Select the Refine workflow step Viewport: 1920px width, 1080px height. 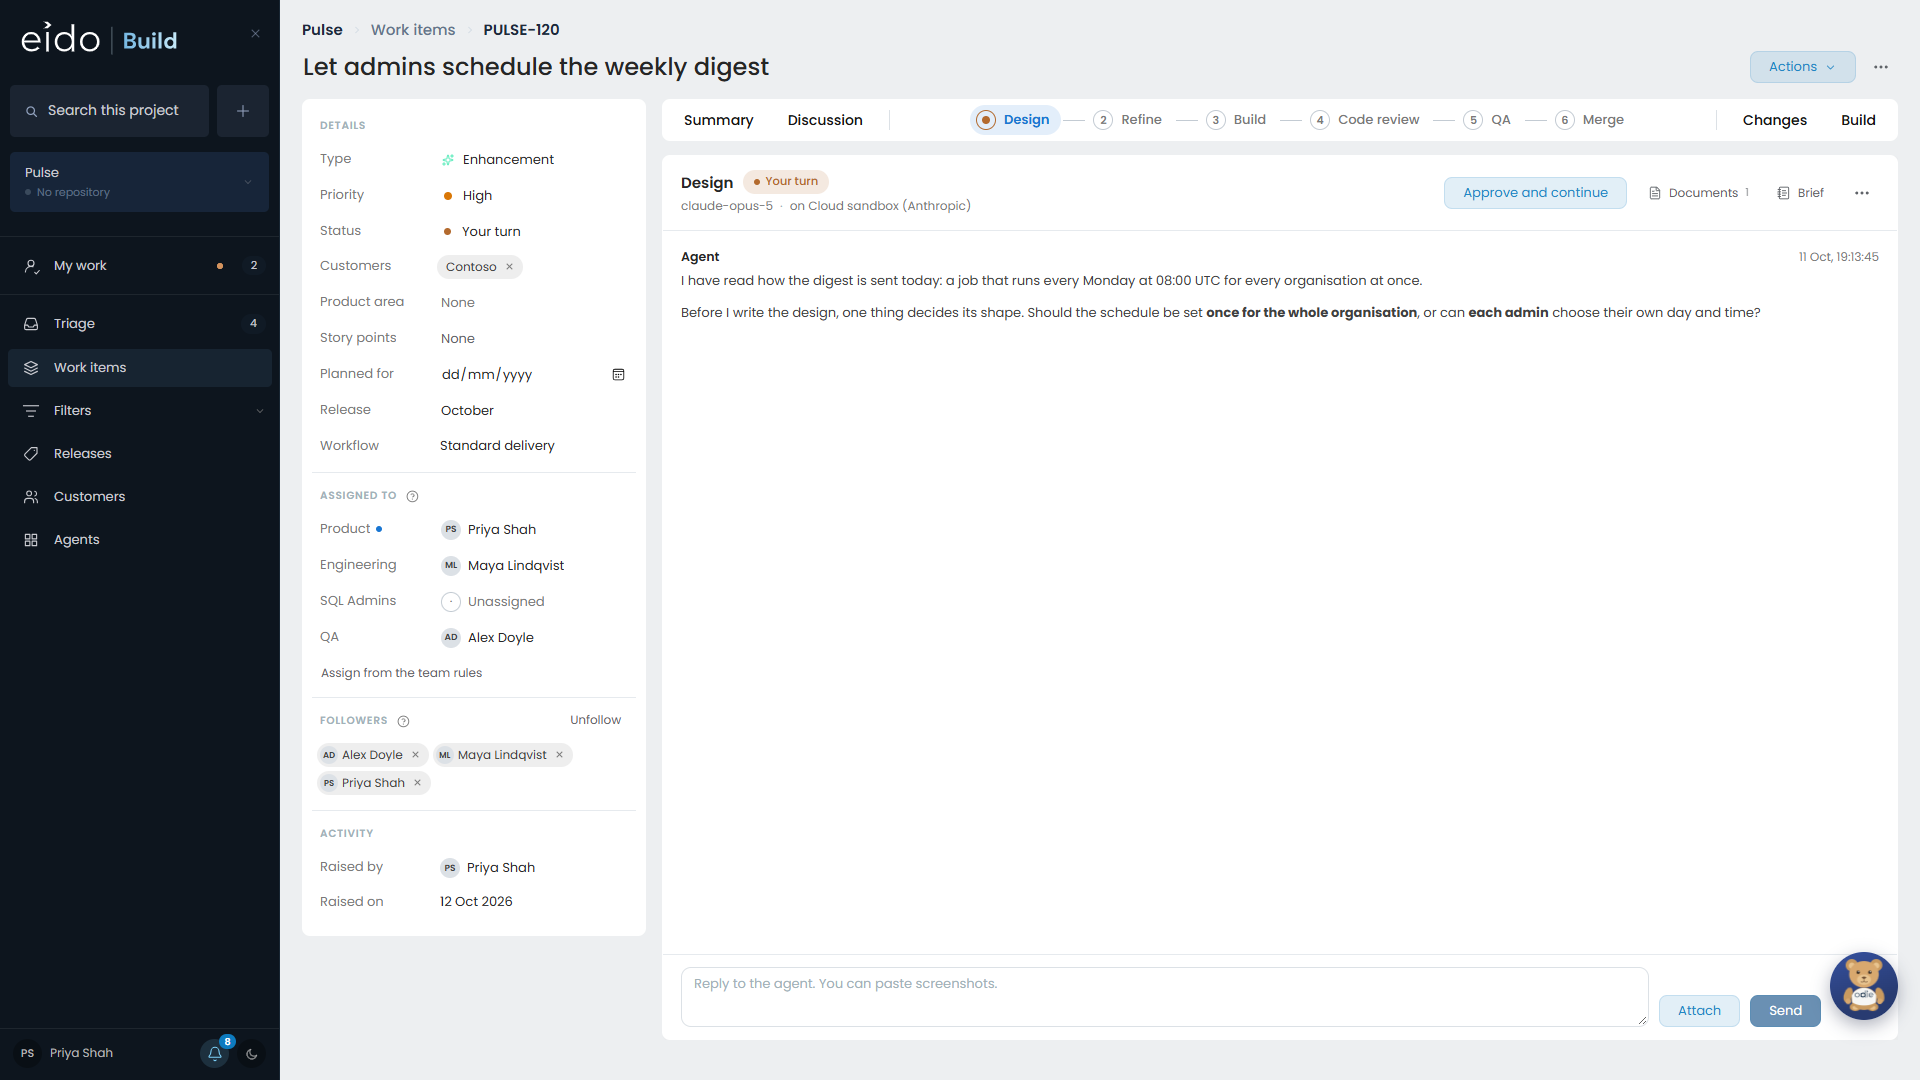tap(1128, 120)
